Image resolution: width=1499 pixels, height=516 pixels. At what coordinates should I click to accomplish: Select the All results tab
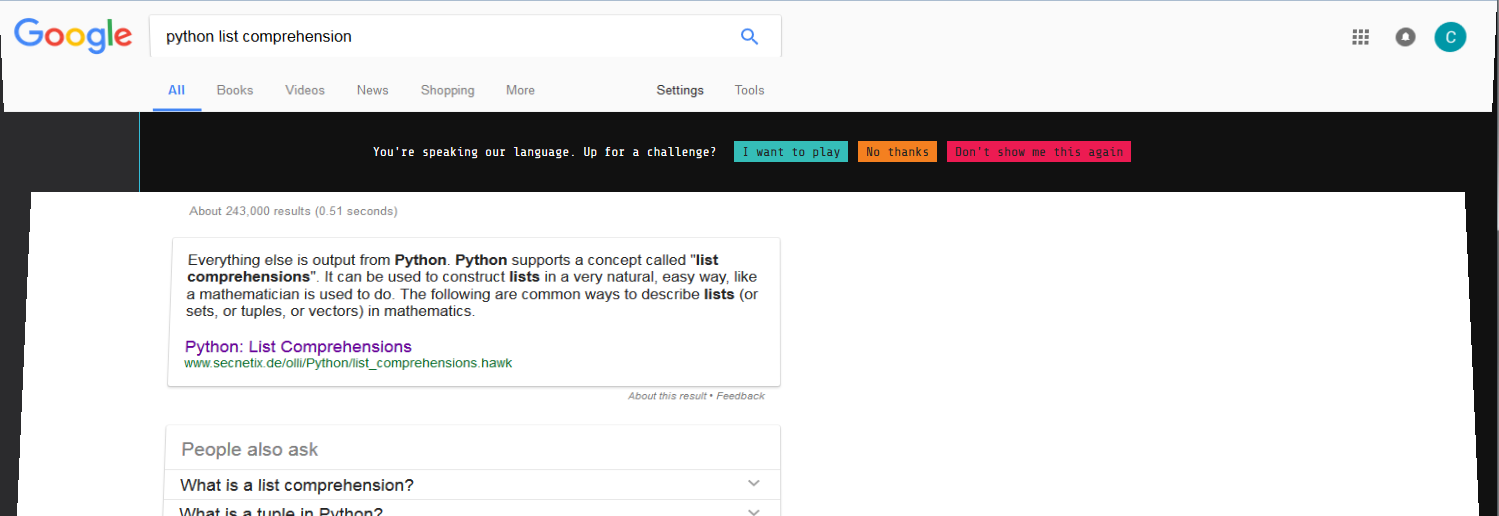coord(177,90)
